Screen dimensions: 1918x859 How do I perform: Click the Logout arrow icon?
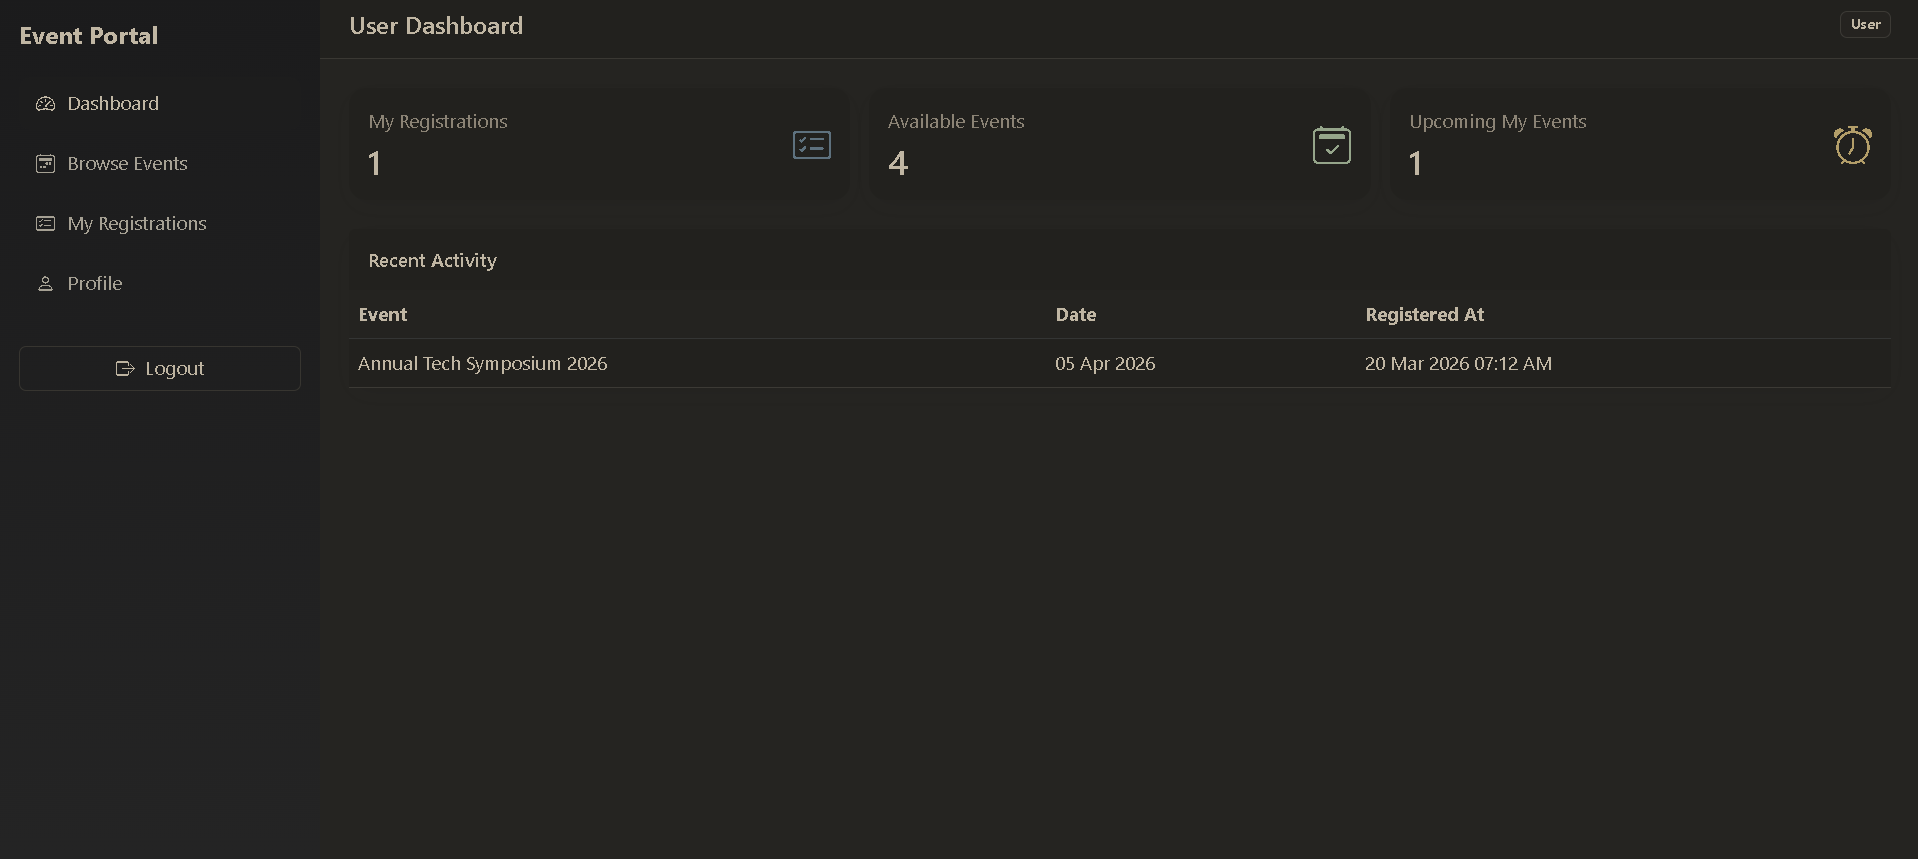(x=125, y=369)
